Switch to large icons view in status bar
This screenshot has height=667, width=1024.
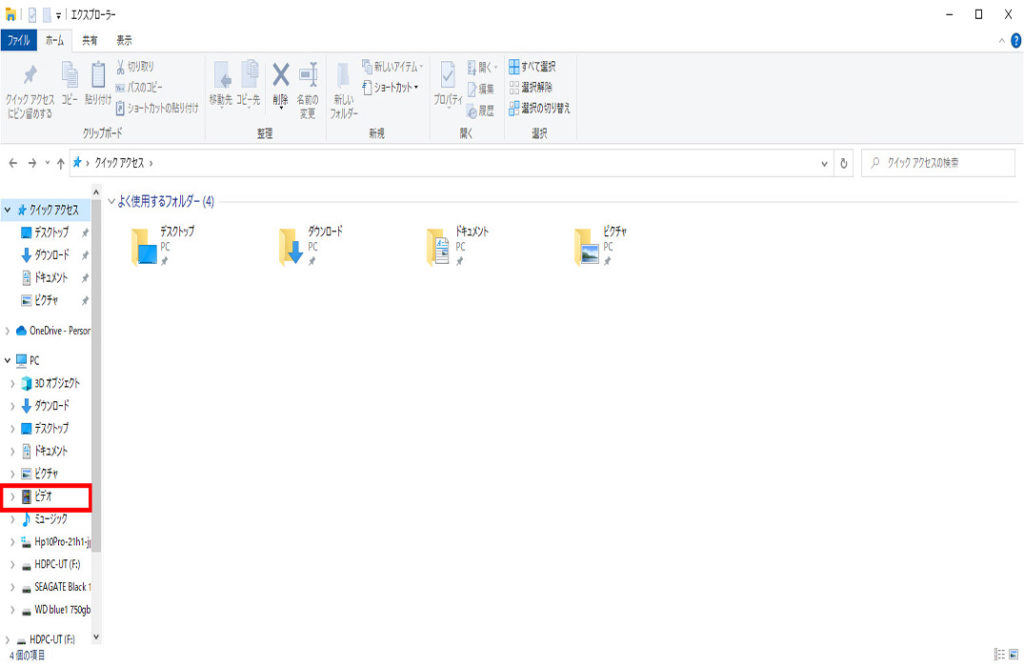(1014, 653)
